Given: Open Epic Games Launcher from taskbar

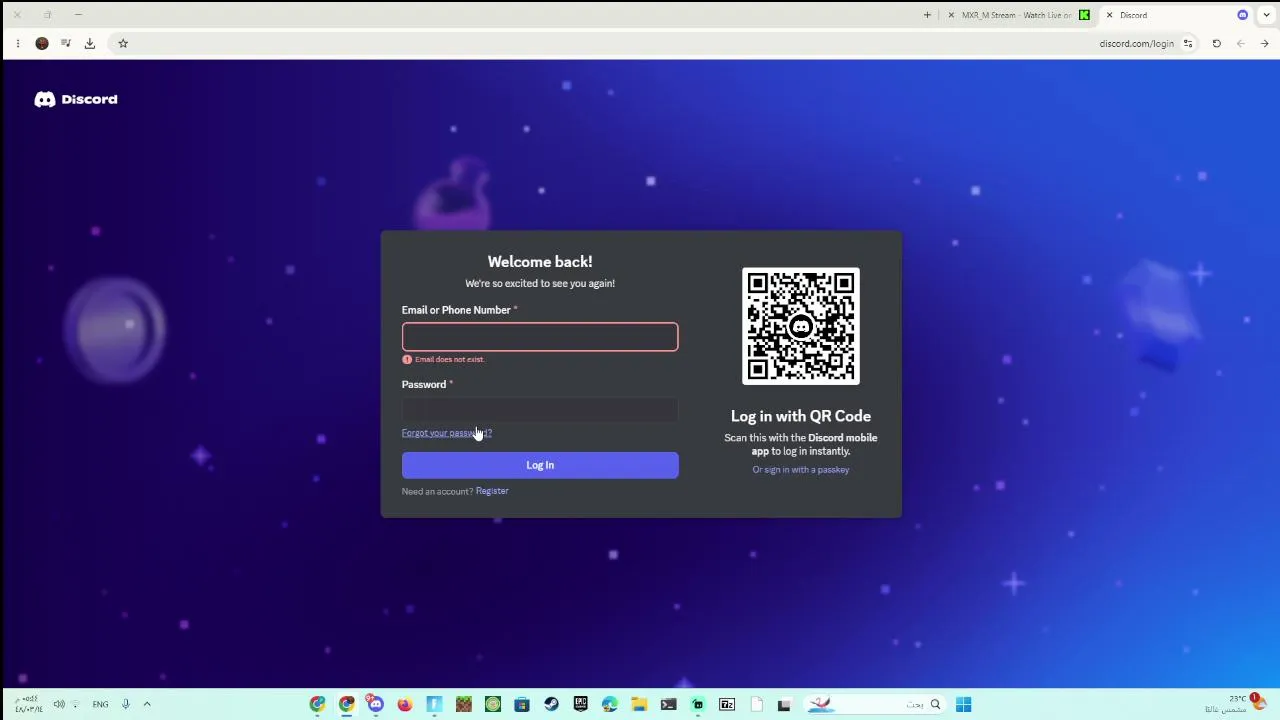Looking at the screenshot, I should [x=580, y=704].
